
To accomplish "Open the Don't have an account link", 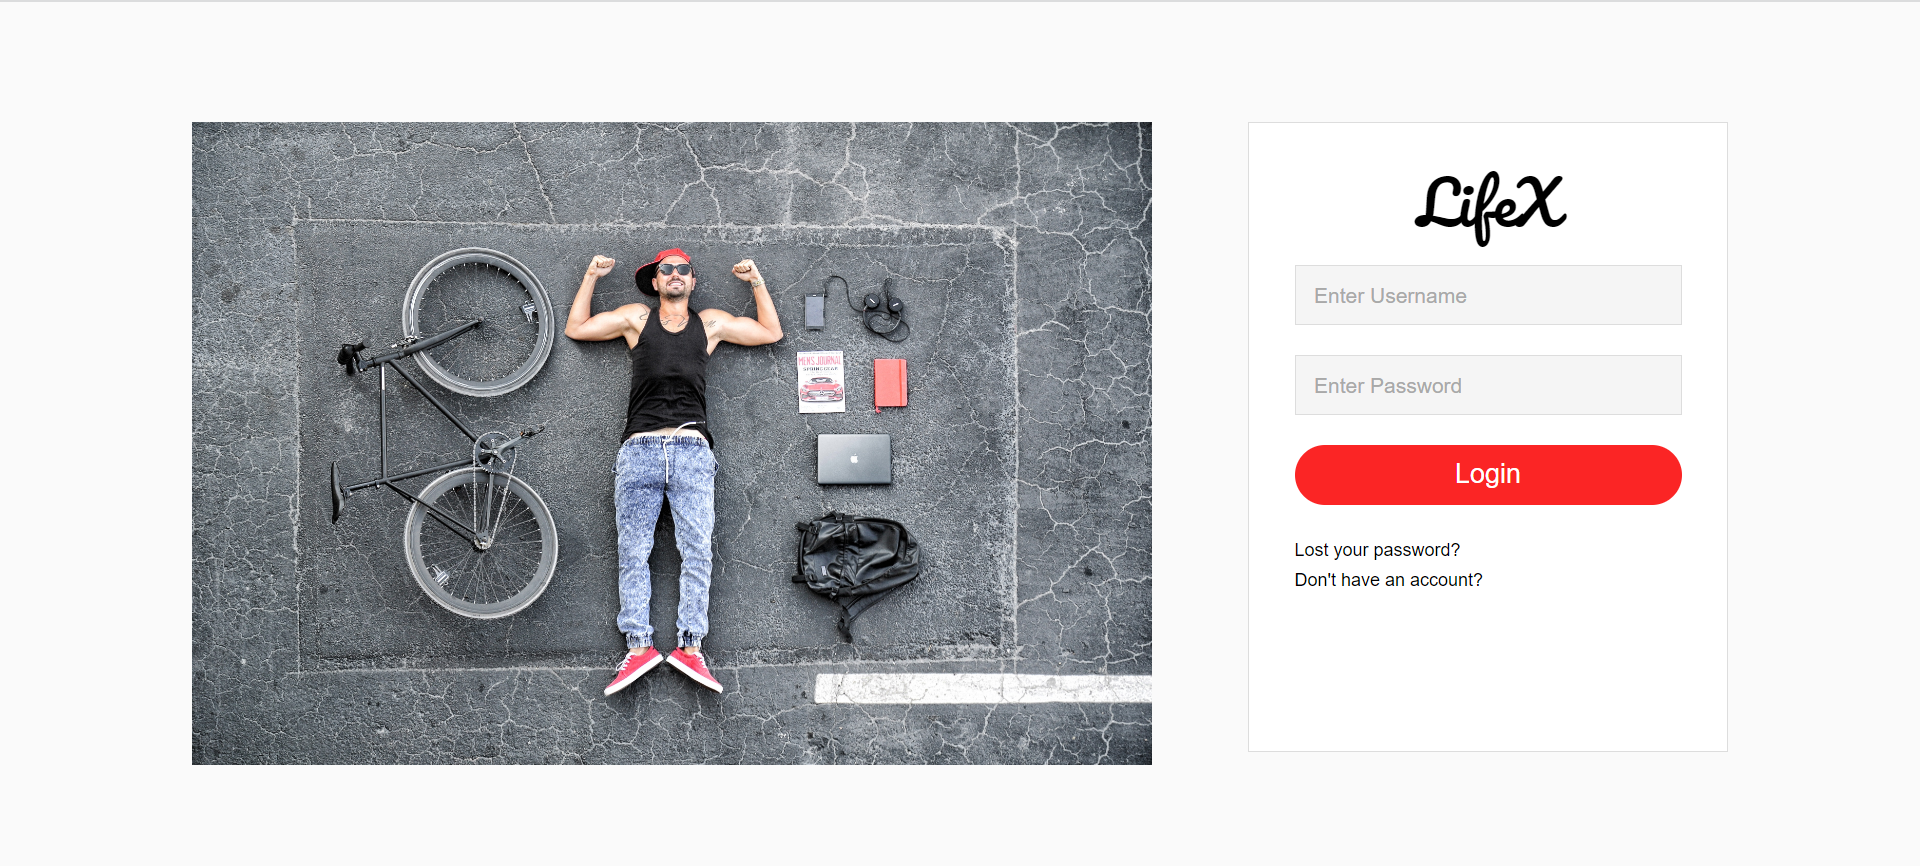I will tap(1388, 580).
